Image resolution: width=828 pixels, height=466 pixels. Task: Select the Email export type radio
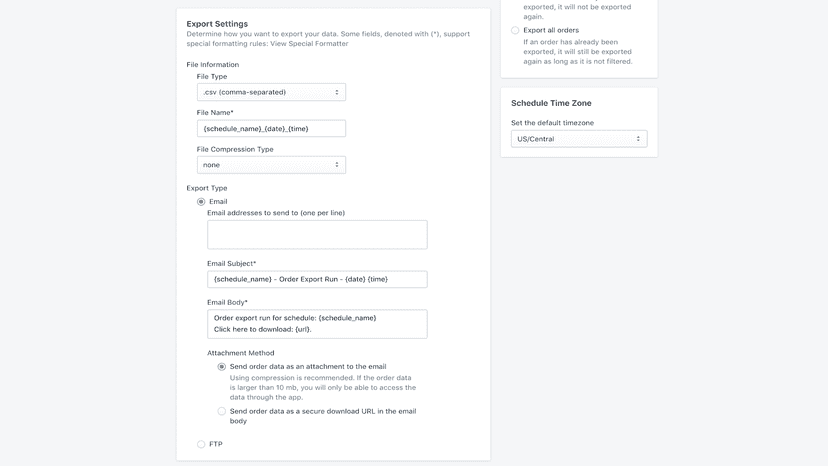pyautogui.click(x=201, y=202)
